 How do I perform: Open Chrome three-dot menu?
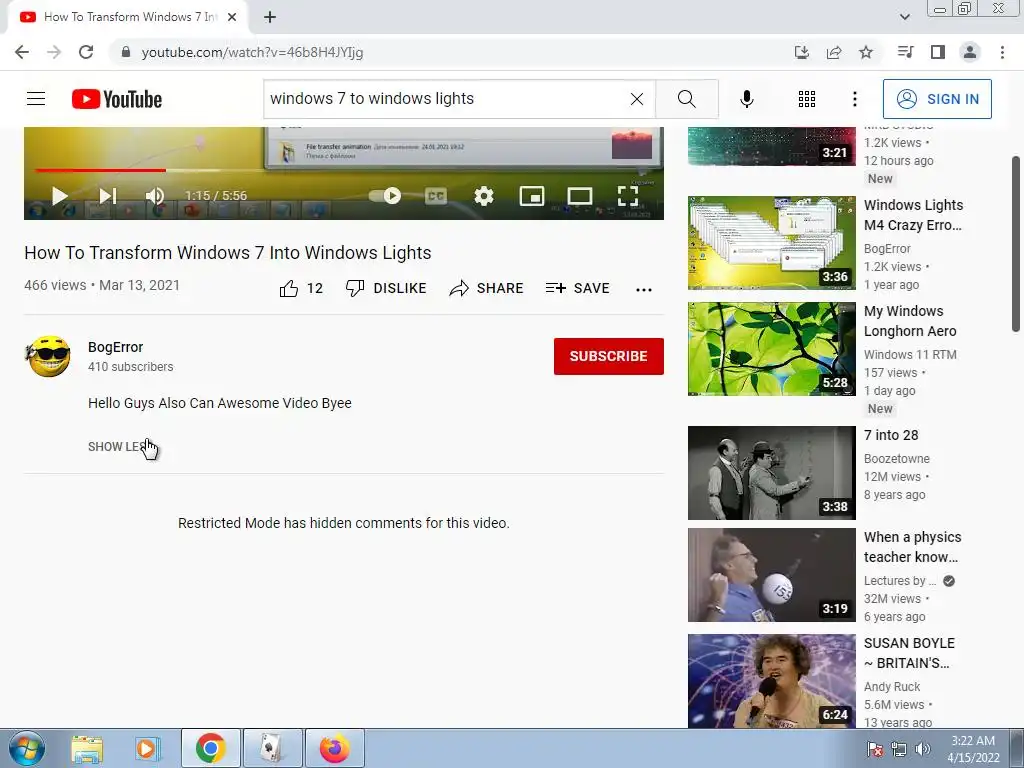[1002, 52]
